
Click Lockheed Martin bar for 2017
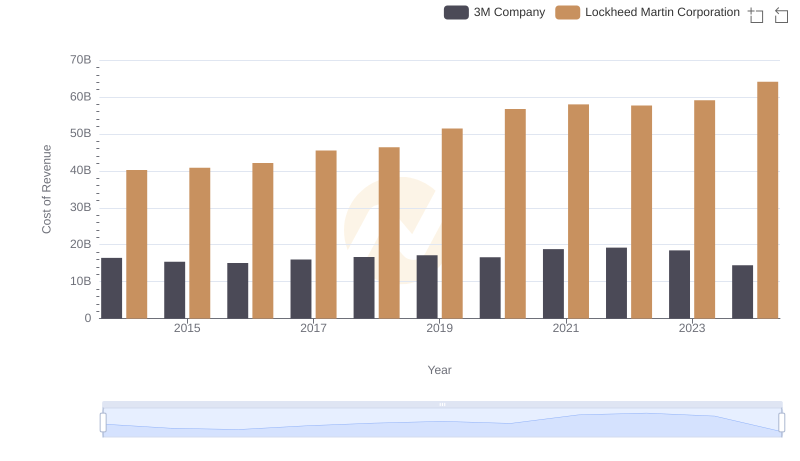[326, 234]
